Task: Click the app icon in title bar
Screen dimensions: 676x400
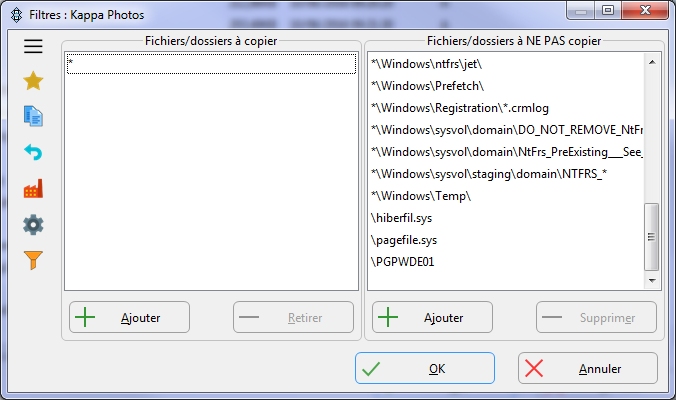Action: [16, 15]
